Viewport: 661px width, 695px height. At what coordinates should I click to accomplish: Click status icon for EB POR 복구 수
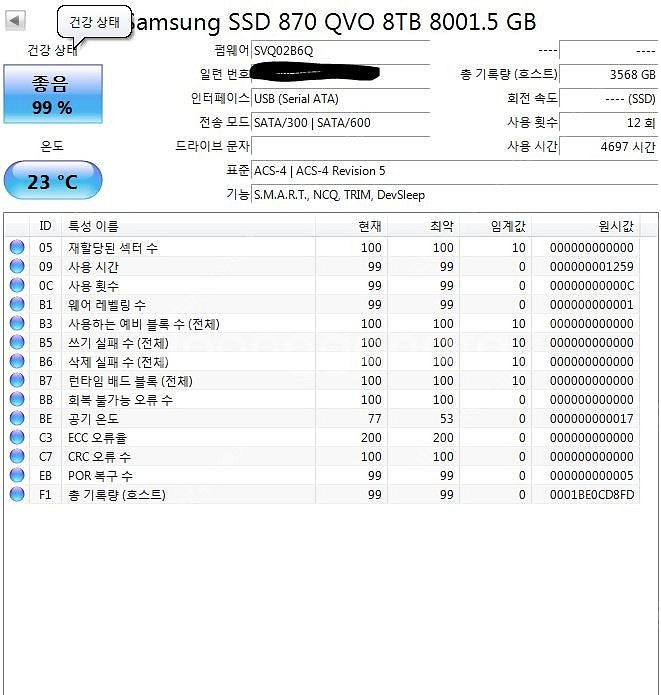click(x=17, y=475)
